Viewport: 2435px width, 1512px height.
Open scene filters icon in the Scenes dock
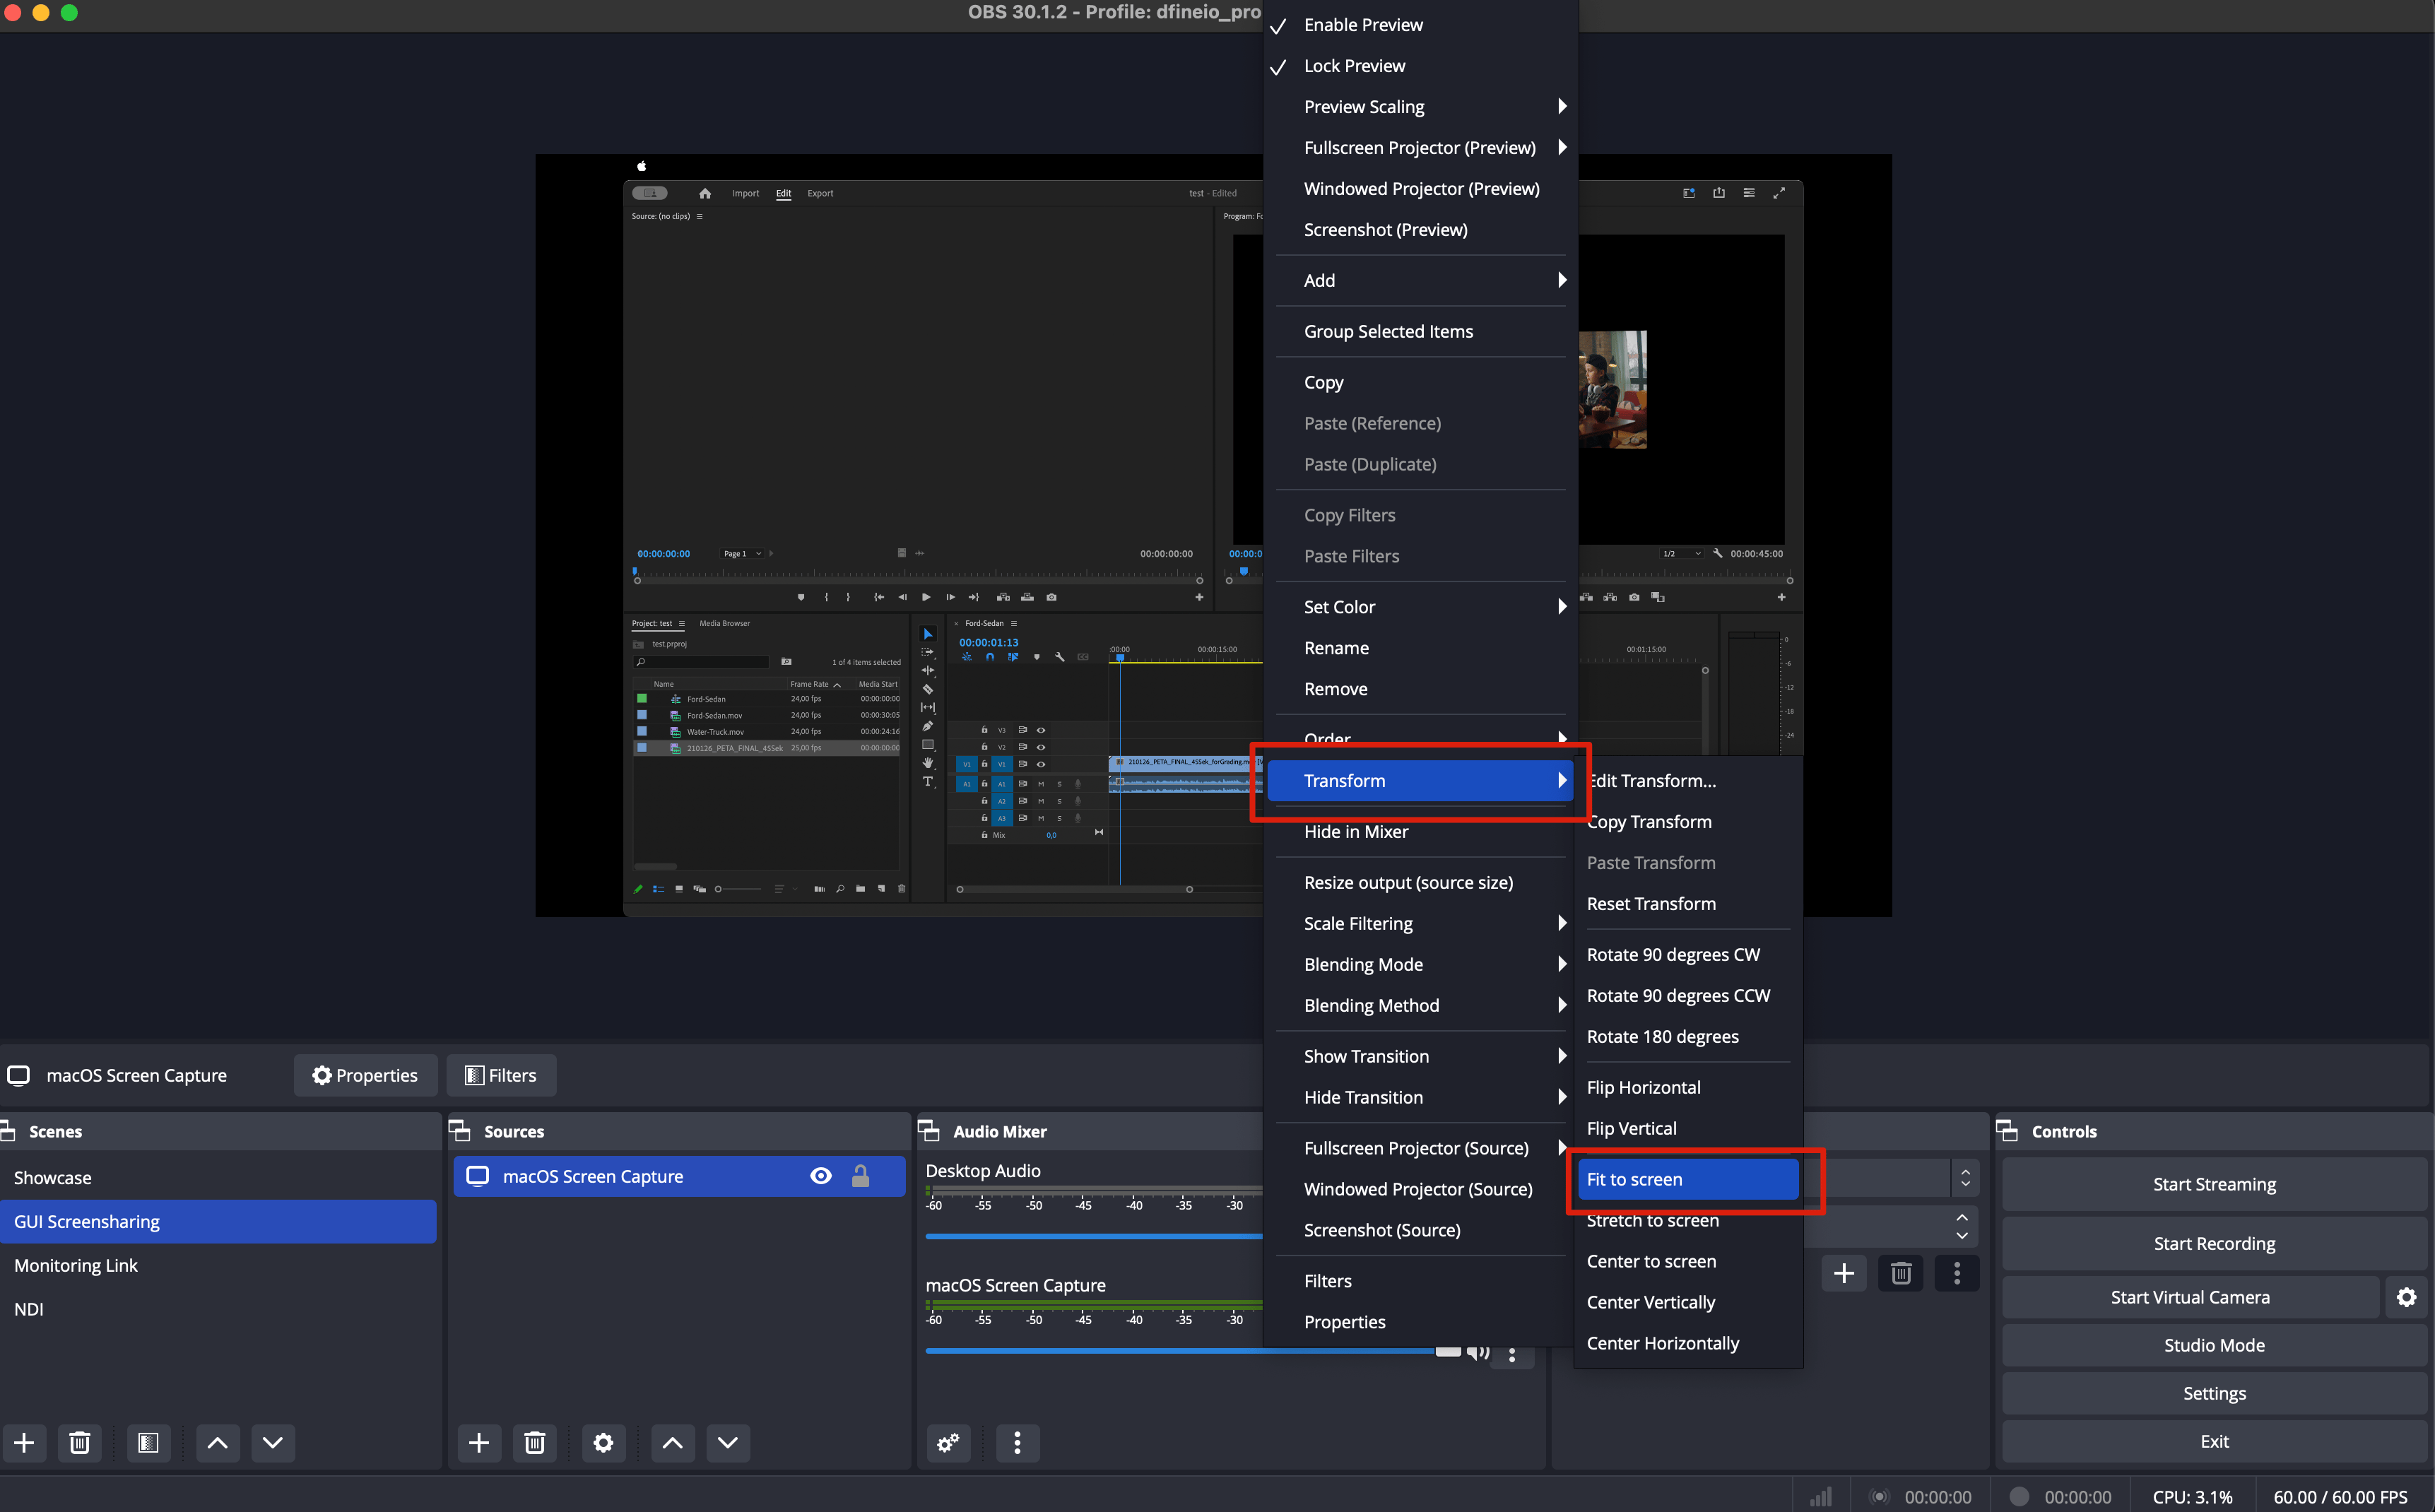(x=148, y=1443)
